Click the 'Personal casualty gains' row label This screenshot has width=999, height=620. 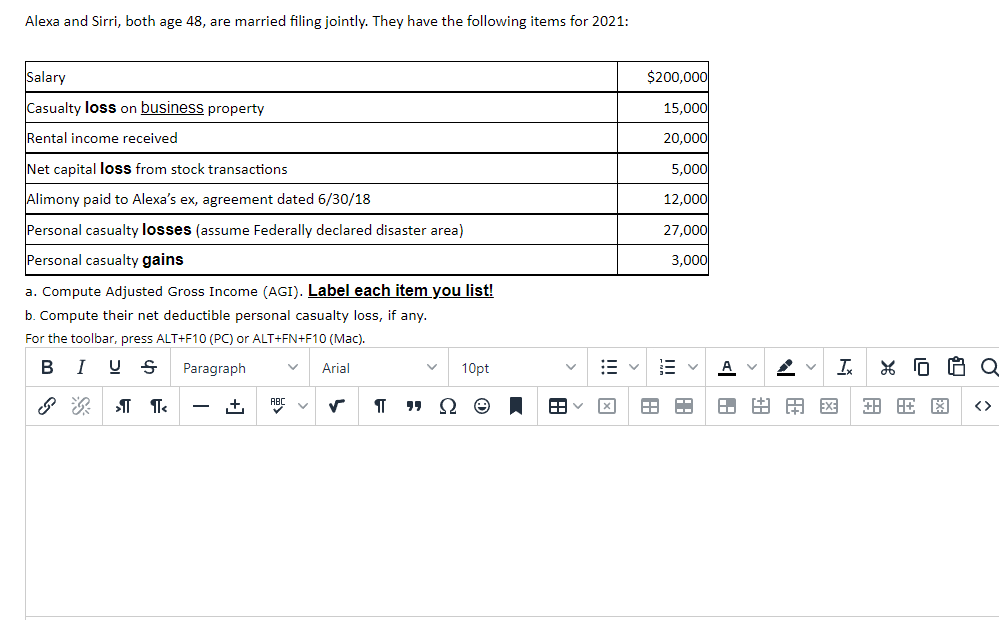pos(105,260)
